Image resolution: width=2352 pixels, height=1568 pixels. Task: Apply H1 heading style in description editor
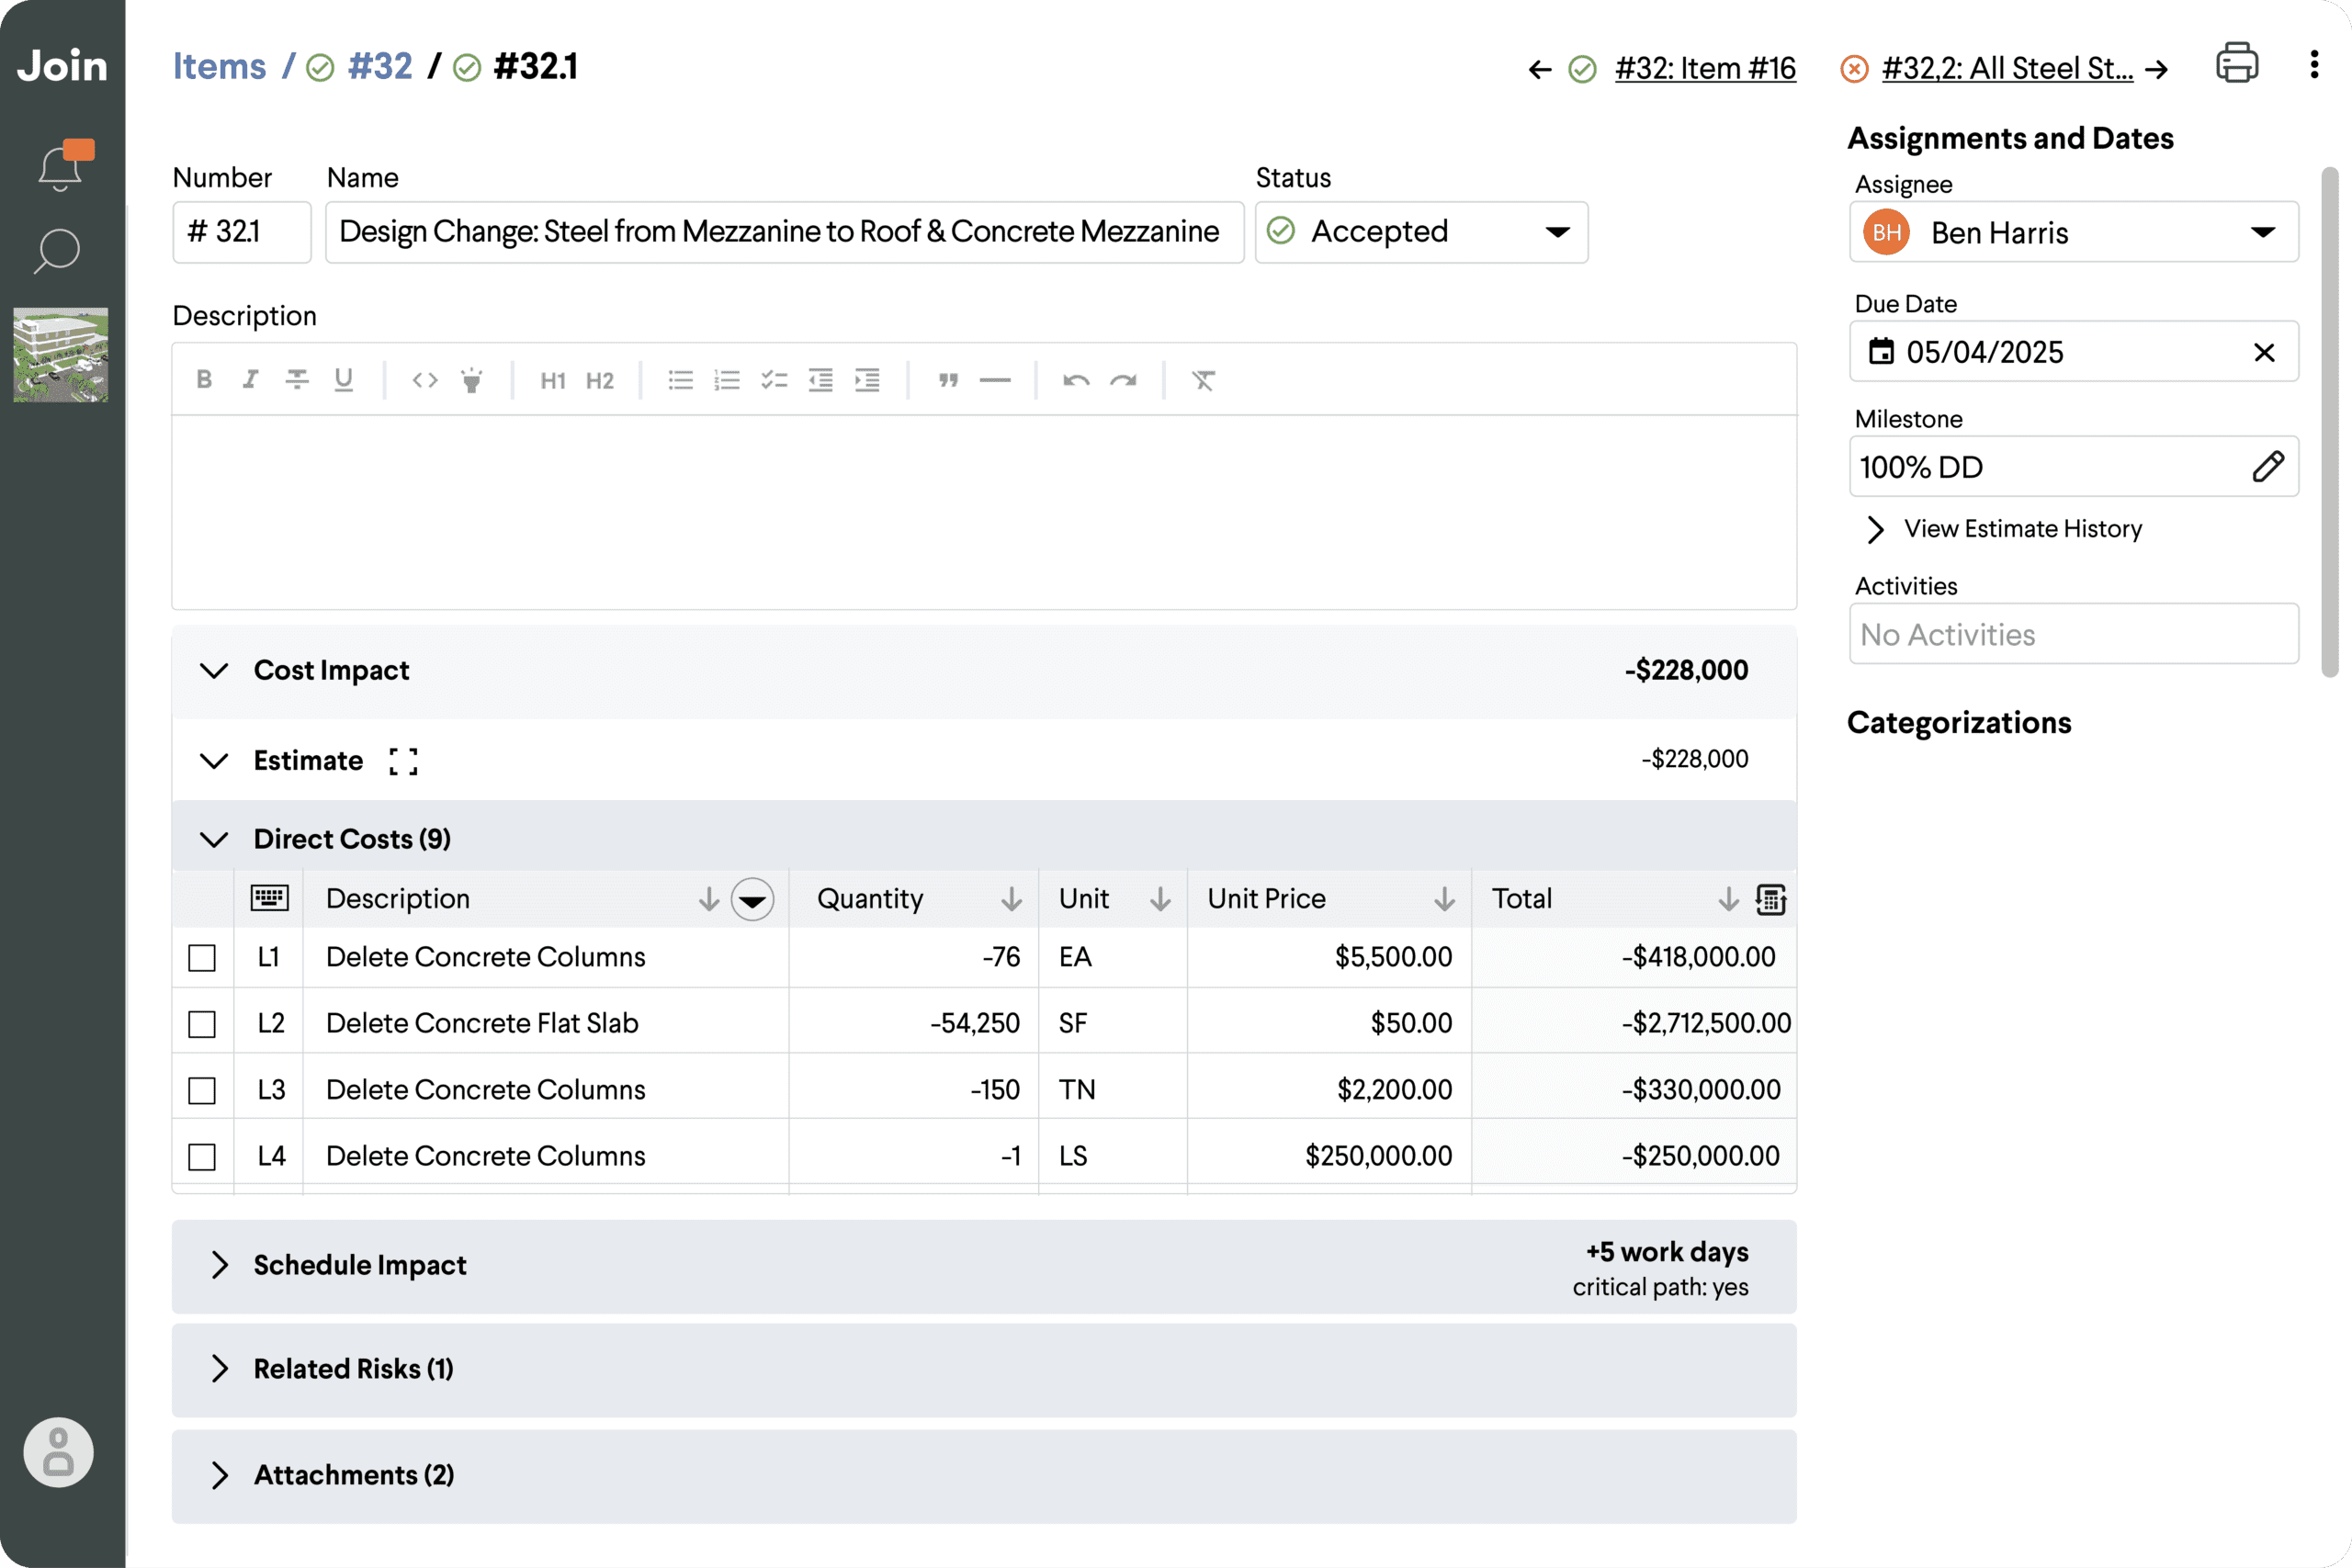(x=553, y=380)
